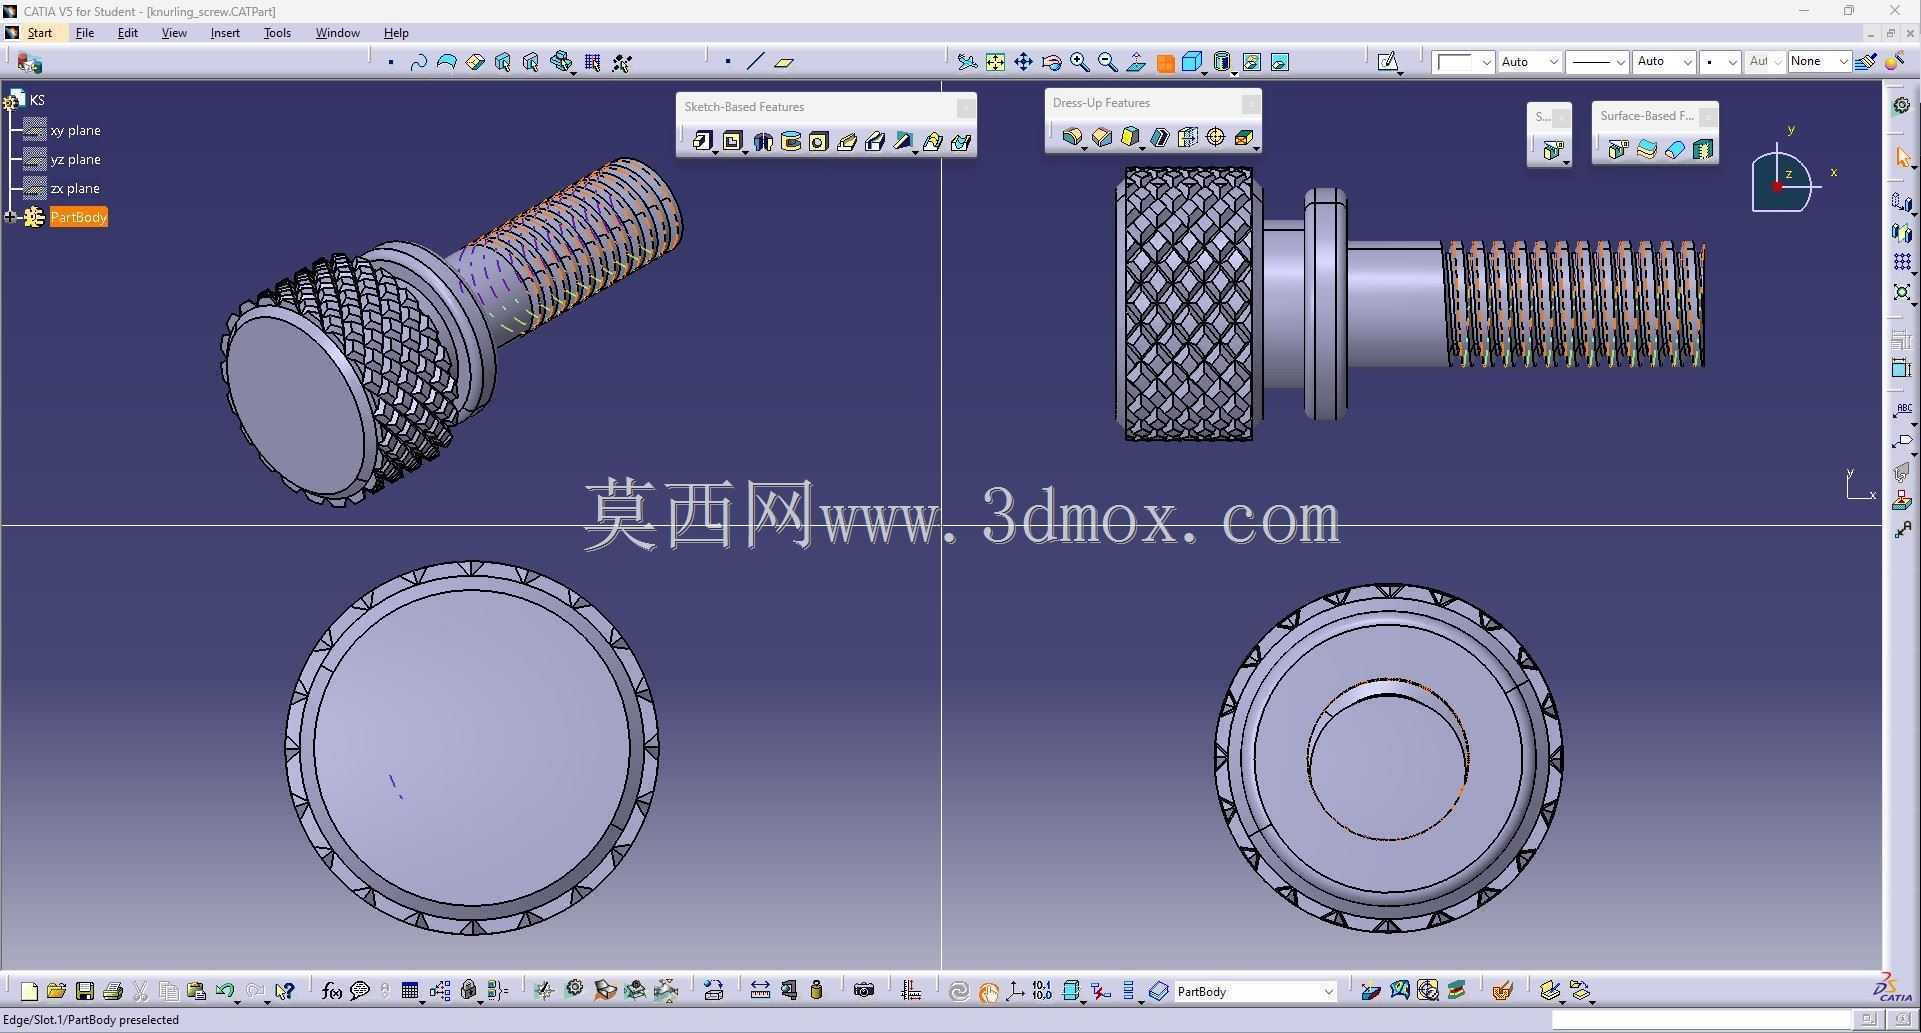Close the Dress-Up Features toolbar
The height and width of the screenshot is (1033, 1921).
[x=1250, y=103]
